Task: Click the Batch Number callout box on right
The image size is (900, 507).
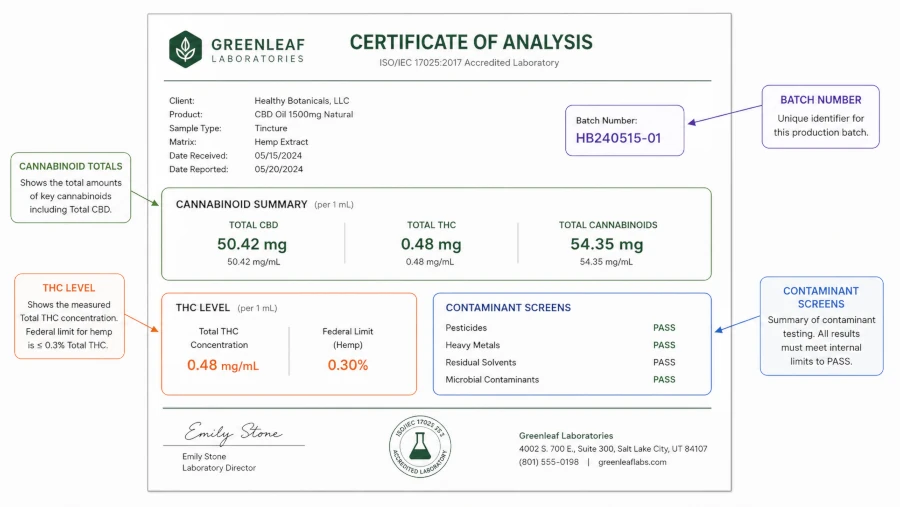Action: (820, 117)
